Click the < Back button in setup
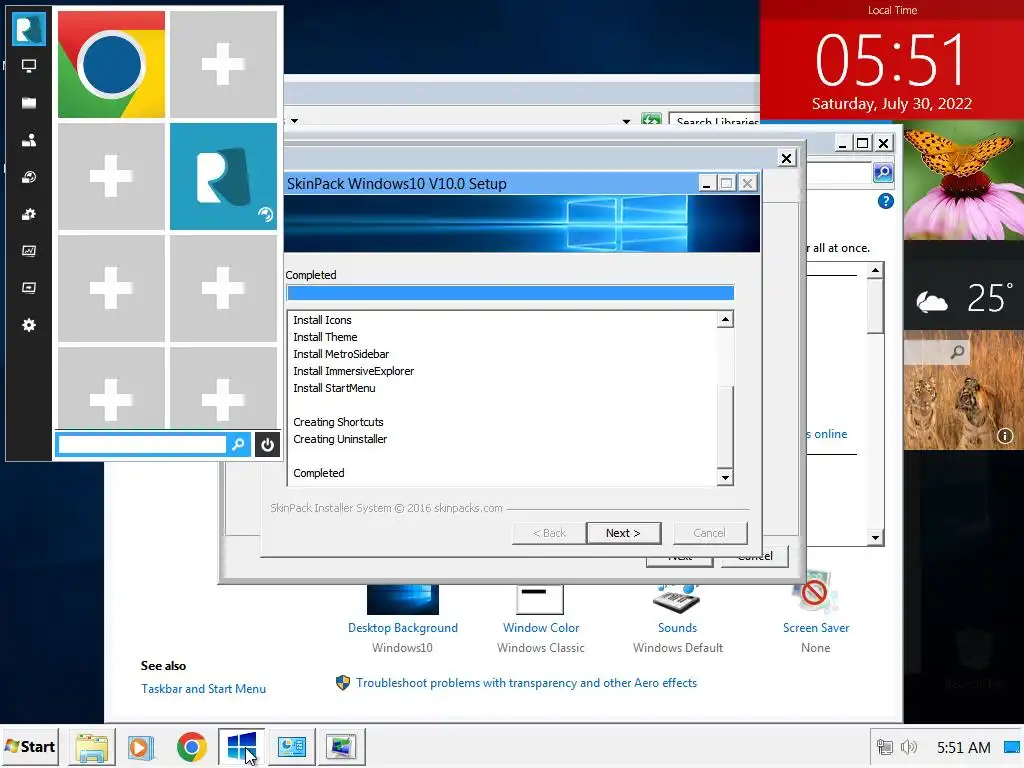The height and width of the screenshot is (768, 1024). [x=549, y=533]
